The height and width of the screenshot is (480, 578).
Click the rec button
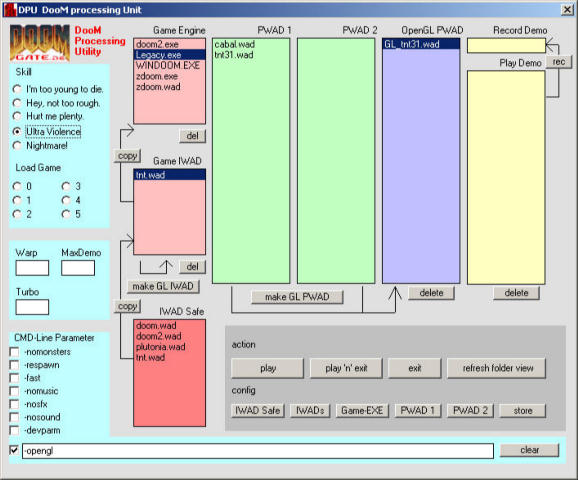tap(559, 62)
